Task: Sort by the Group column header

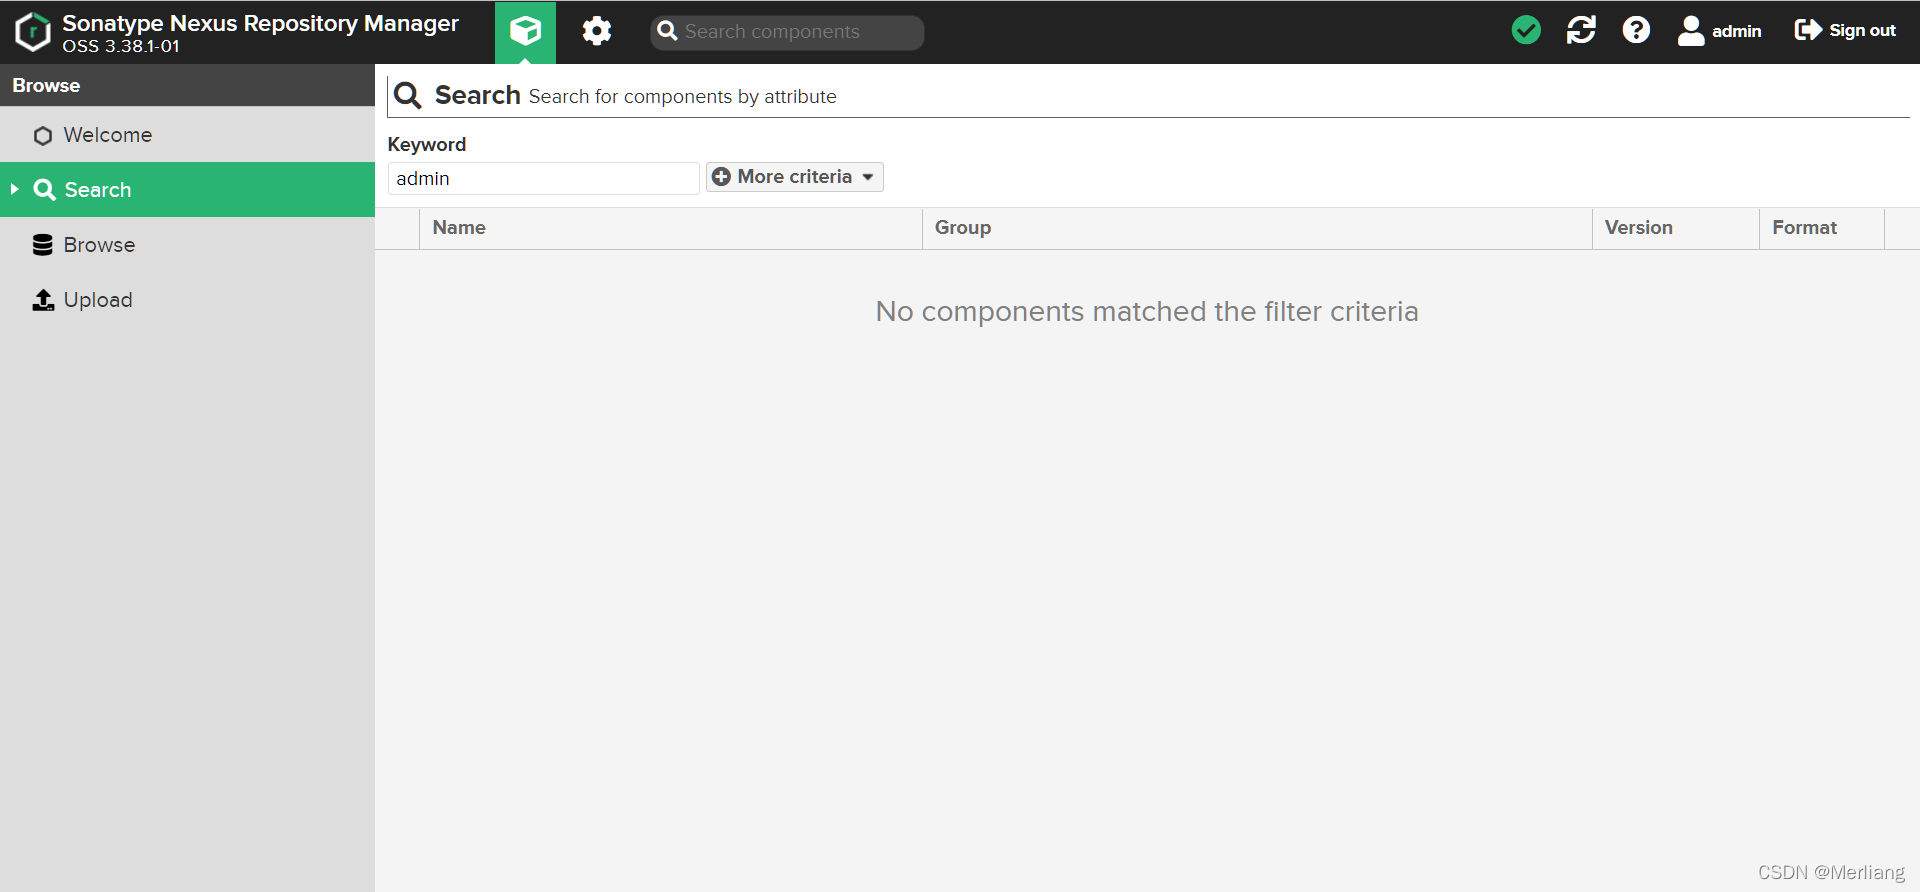Action: click(1257, 228)
